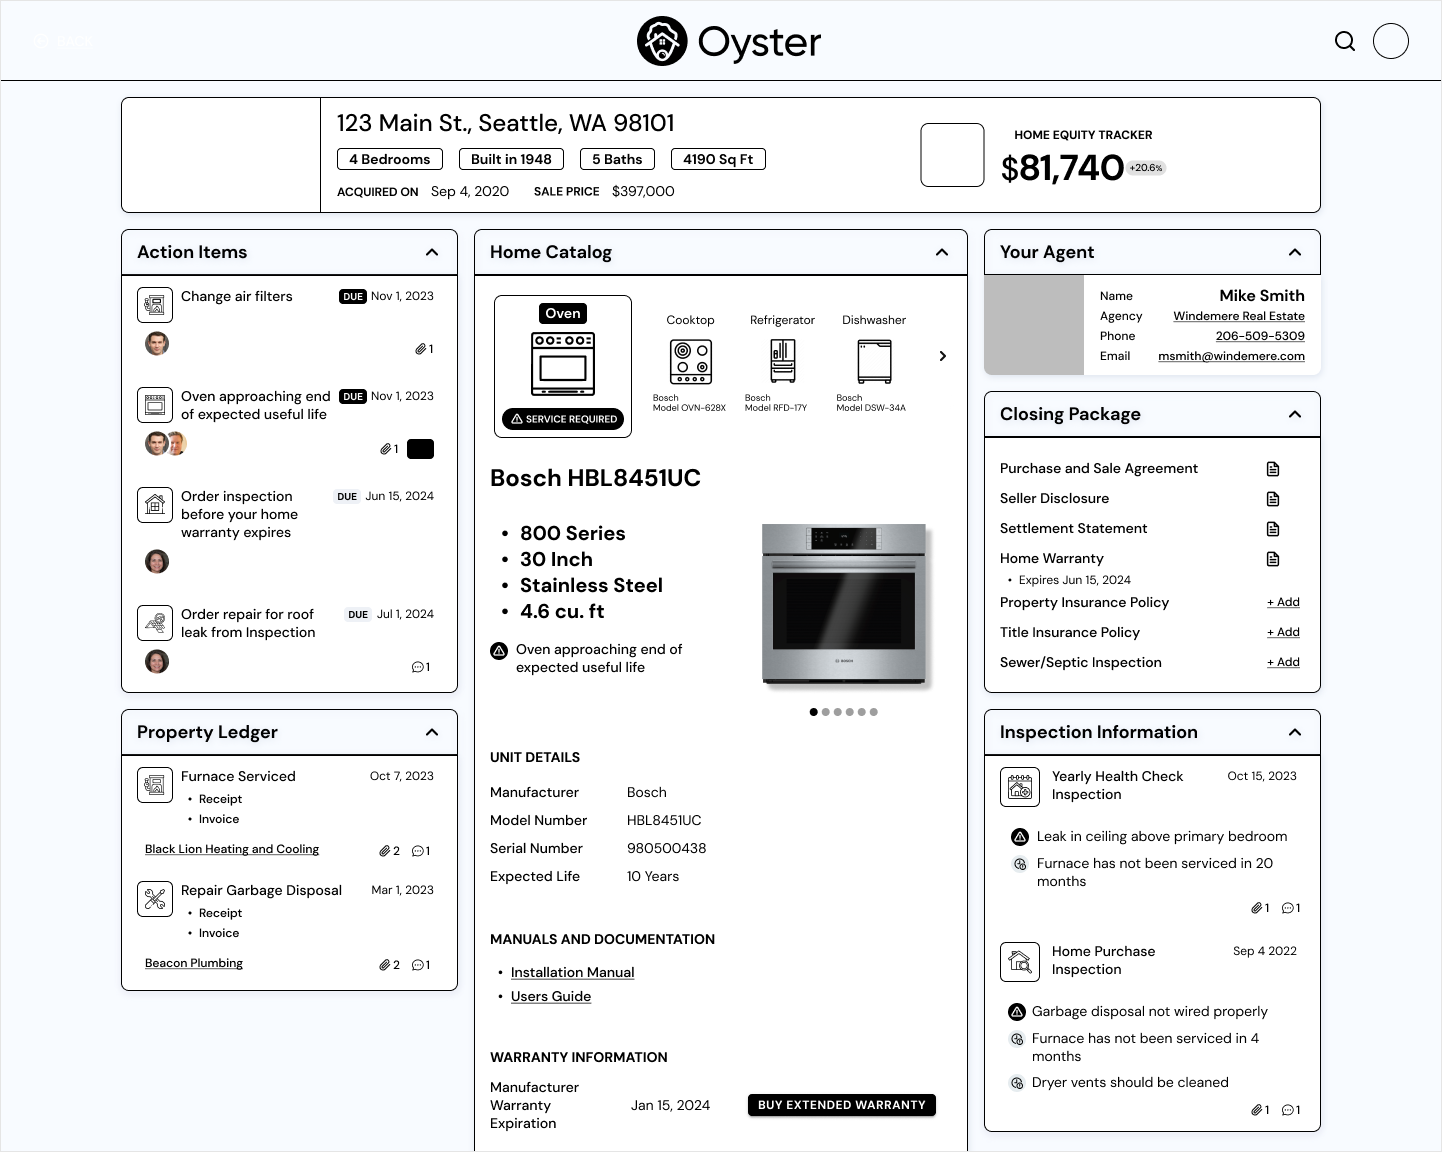1442x1152 pixels.
Task: Click the 4190 Sq Ft tag
Action: point(718,159)
